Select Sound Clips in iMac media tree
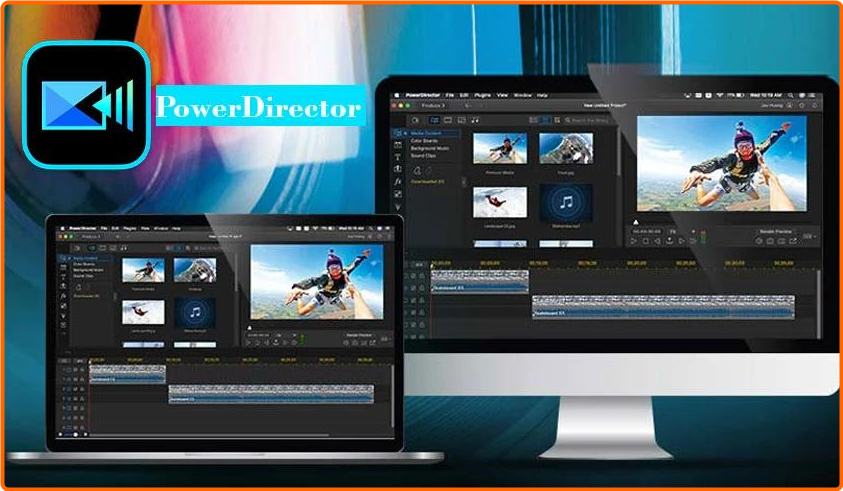This screenshot has width=843, height=491. pyautogui.click(x=423, y=156)
